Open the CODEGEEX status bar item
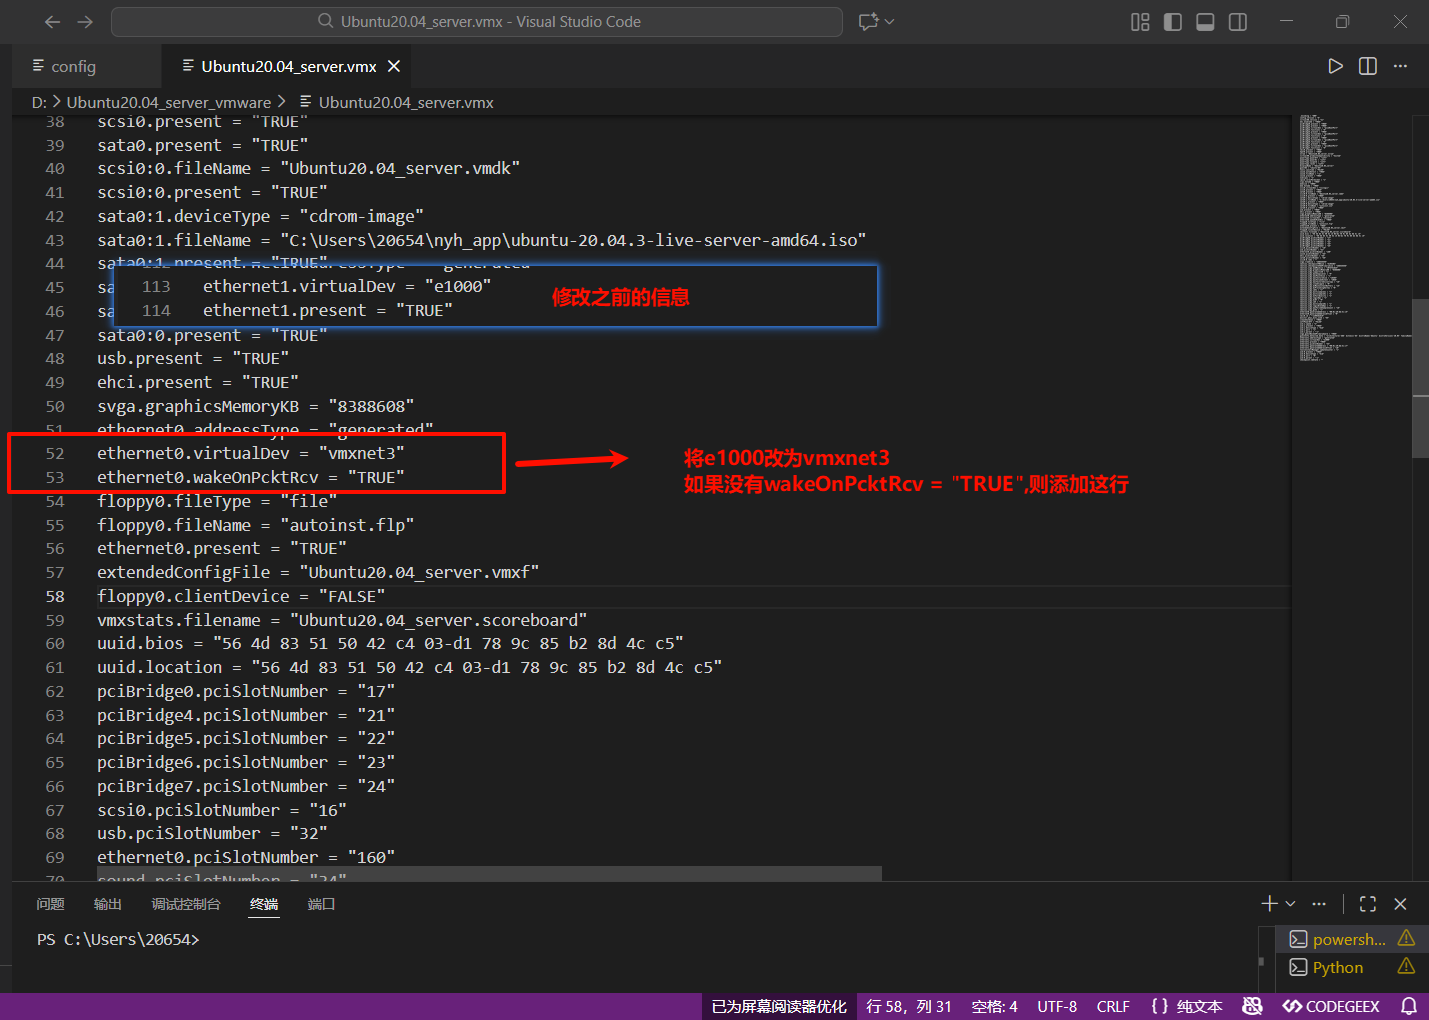The image size is (1429, 1020). (1331, 1006)
